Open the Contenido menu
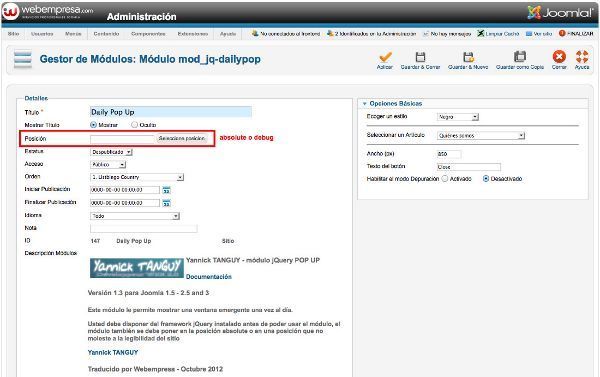 click(x=106, y=34)
